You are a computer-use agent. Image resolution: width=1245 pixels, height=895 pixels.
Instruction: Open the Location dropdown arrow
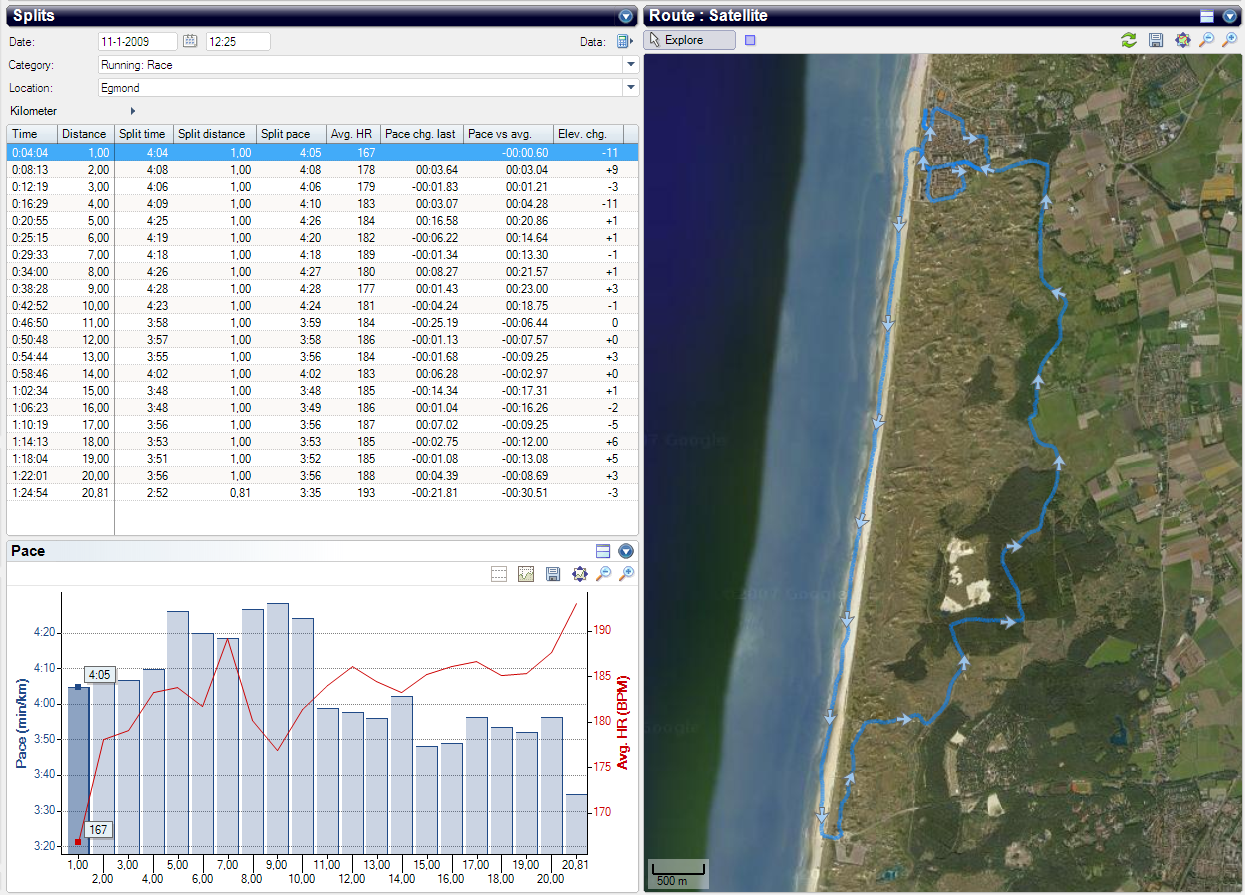(x=630, y=87)
